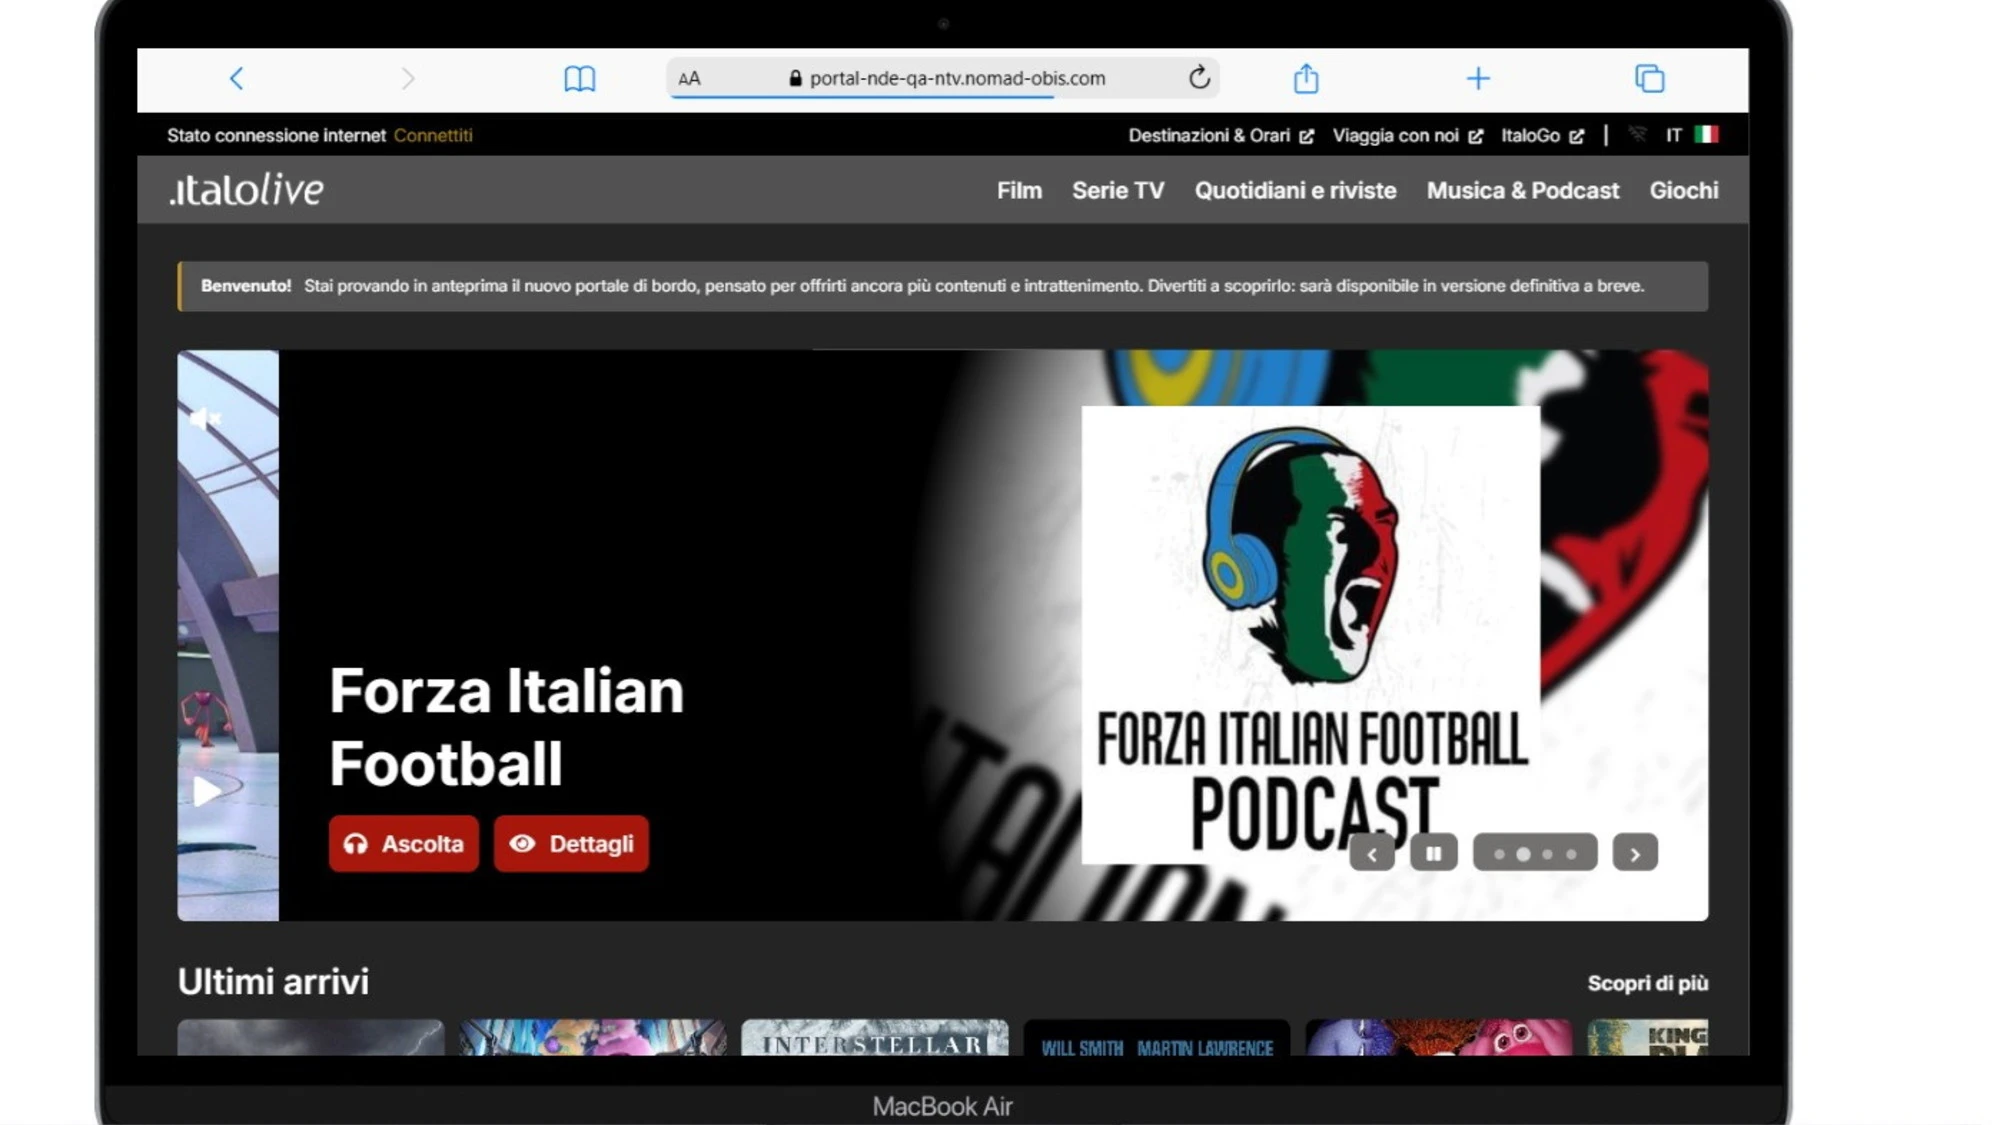Screen dimensions: 2000x1125
Task: Open Viaggia con noi external link
Action: [1408, 135]
